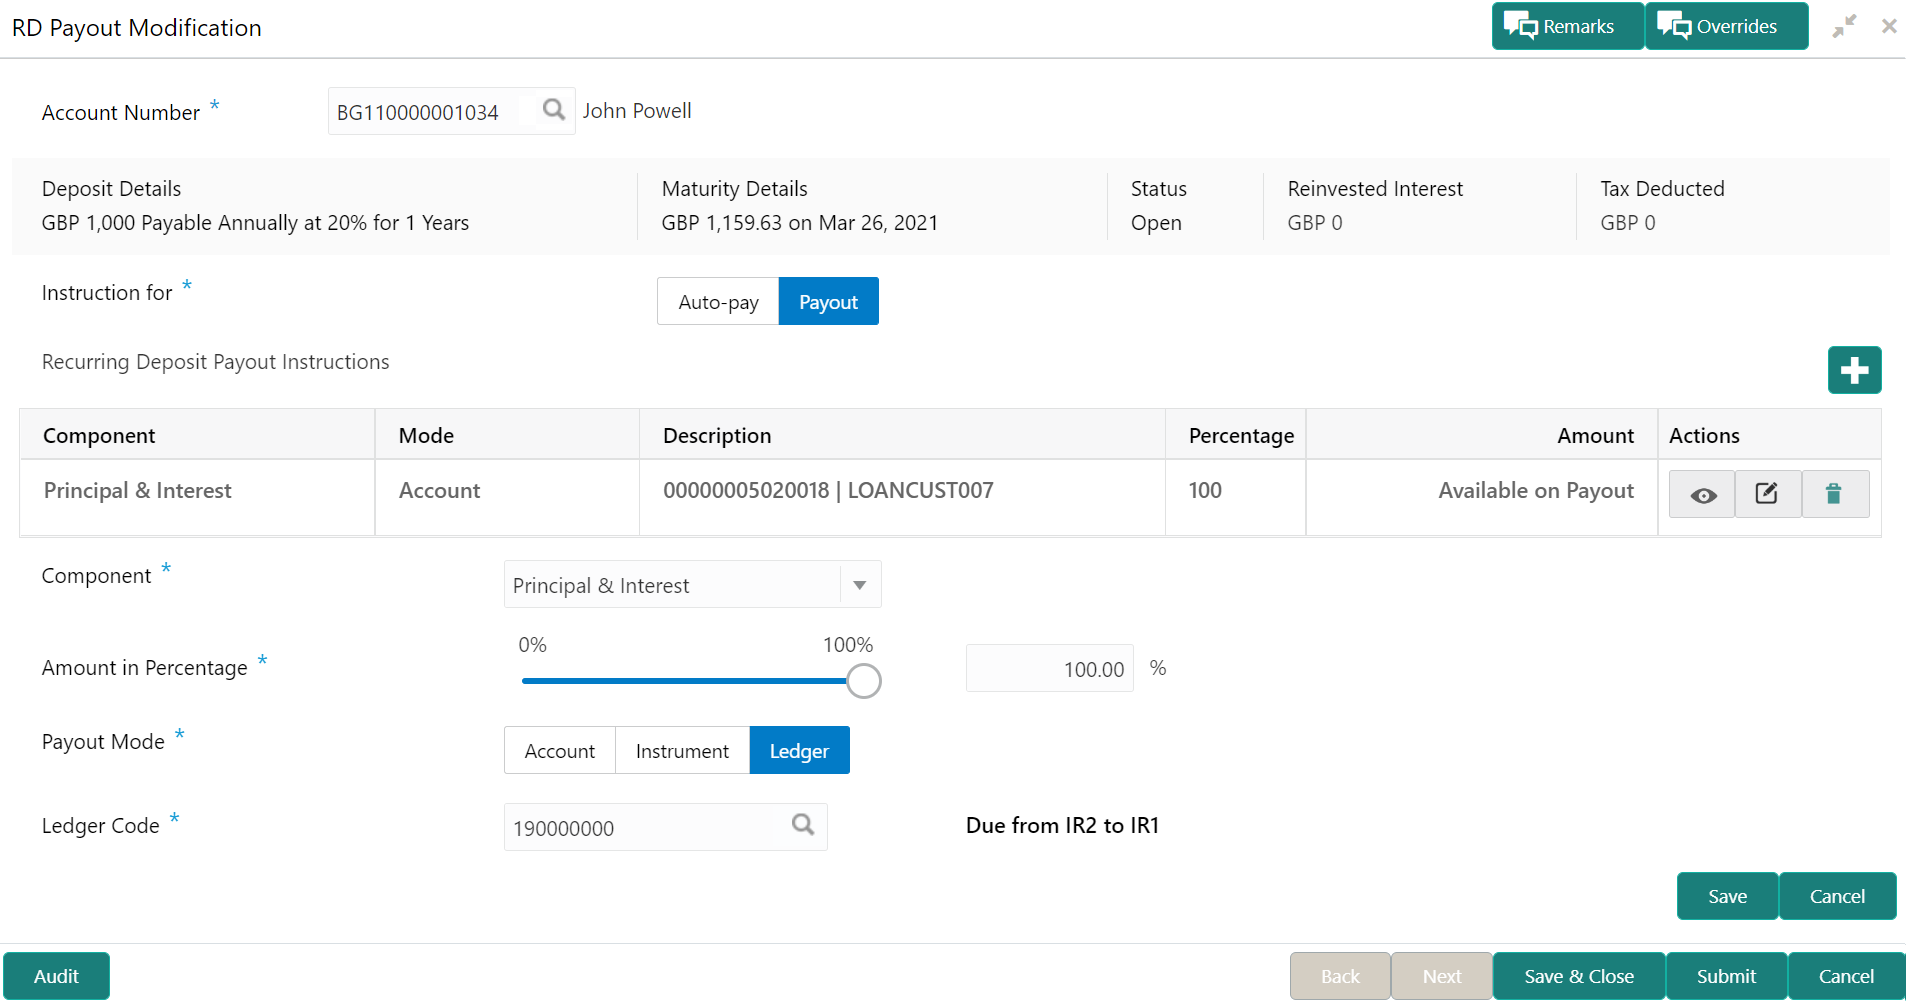The image size is (1908, 1004).
Task: Click the Back button
Action: point(1340,976)
